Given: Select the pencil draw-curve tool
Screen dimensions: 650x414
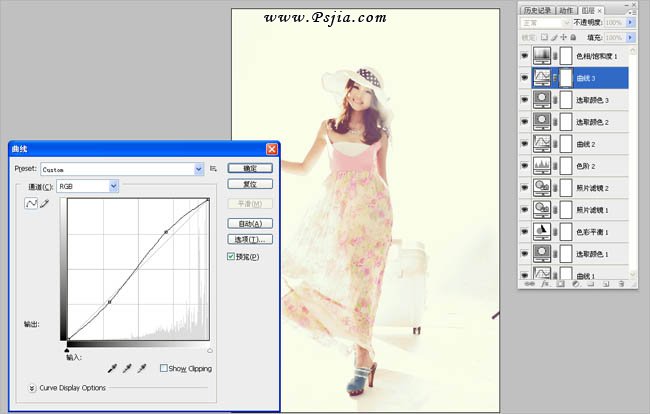Looking at the screenshot, I should pyautogui.click(x=44, y=204).
